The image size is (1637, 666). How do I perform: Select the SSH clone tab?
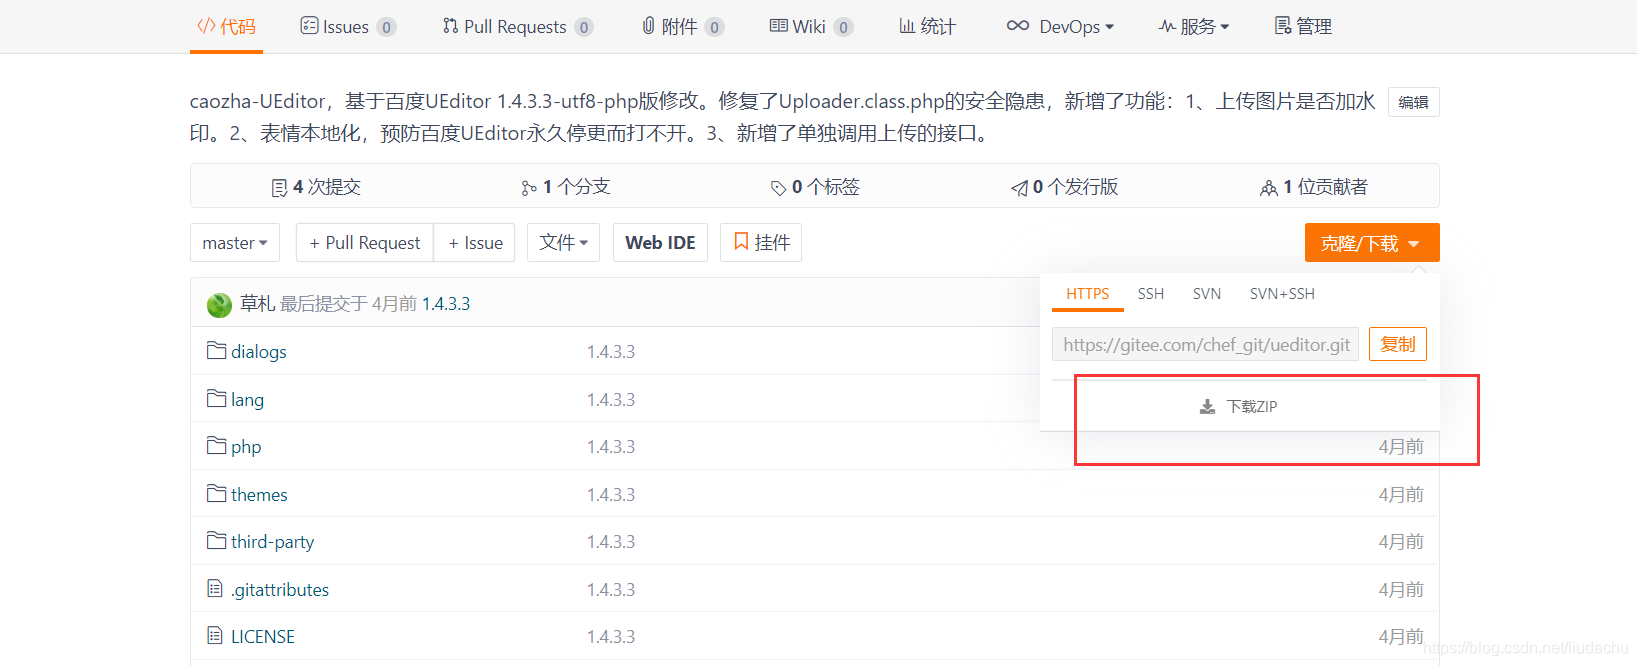point(1151,294)
